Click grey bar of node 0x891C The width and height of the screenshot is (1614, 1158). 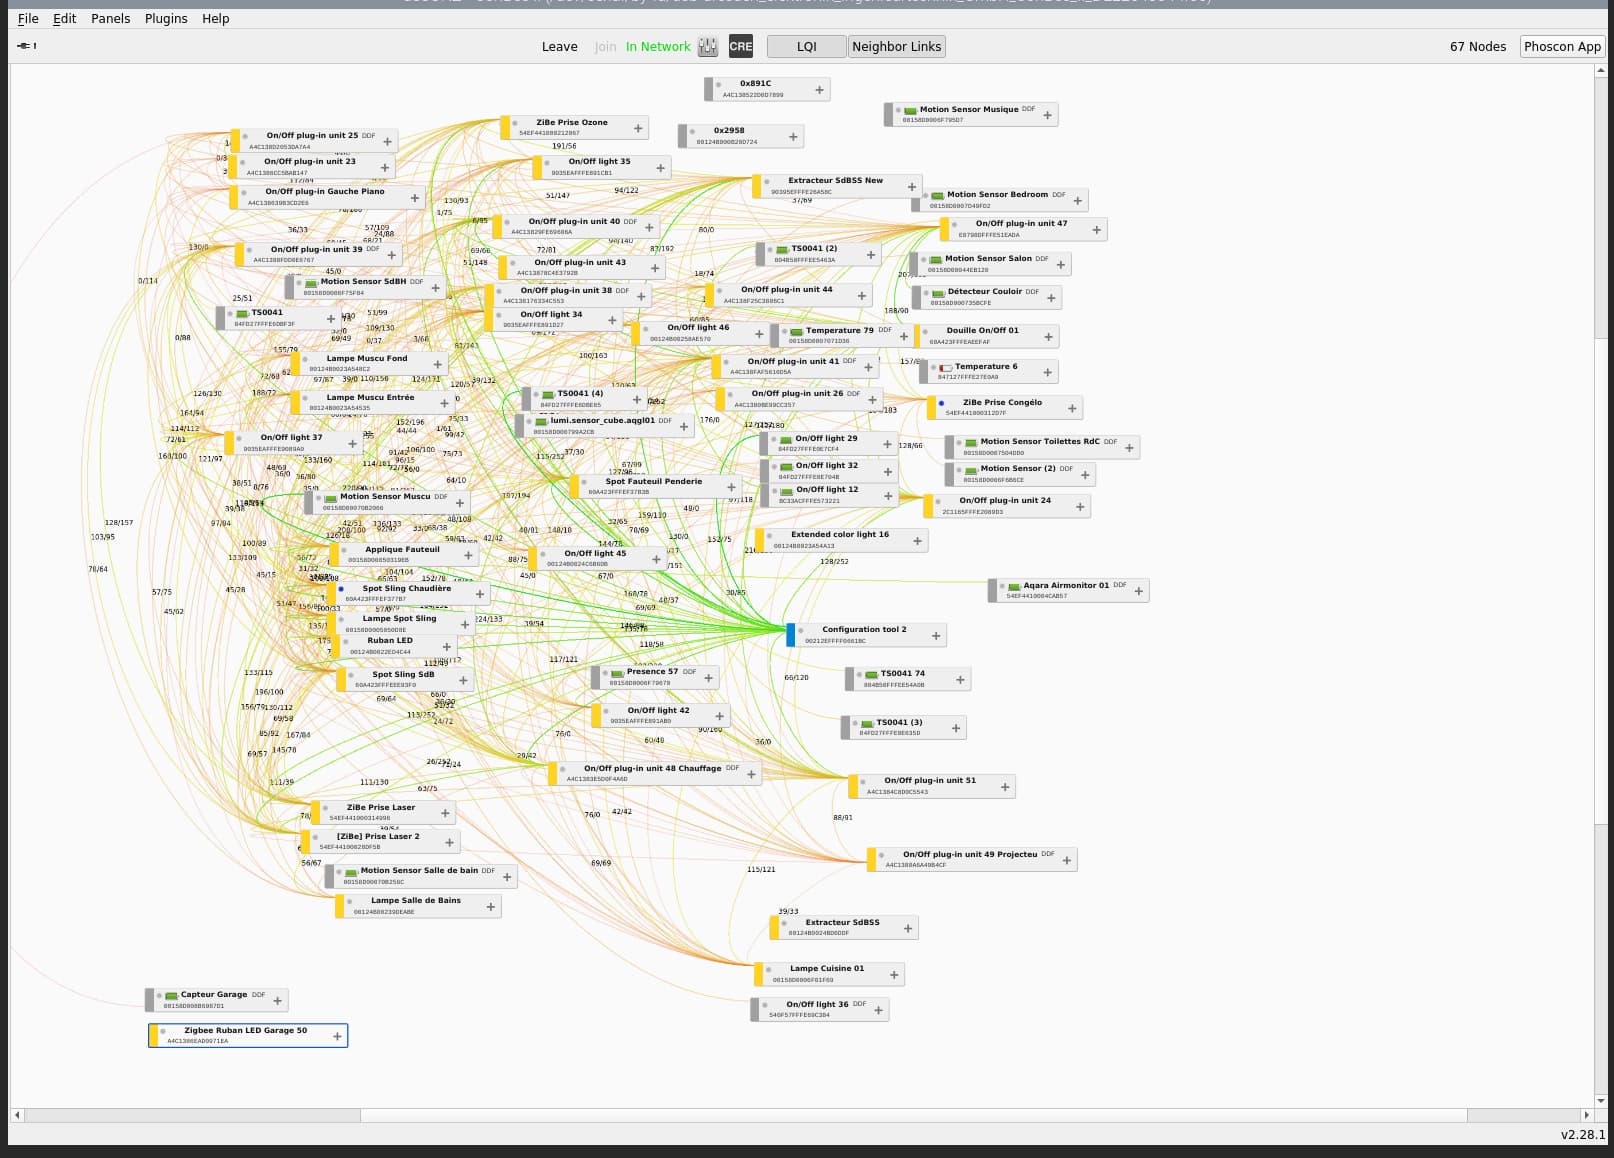[709, 89]
